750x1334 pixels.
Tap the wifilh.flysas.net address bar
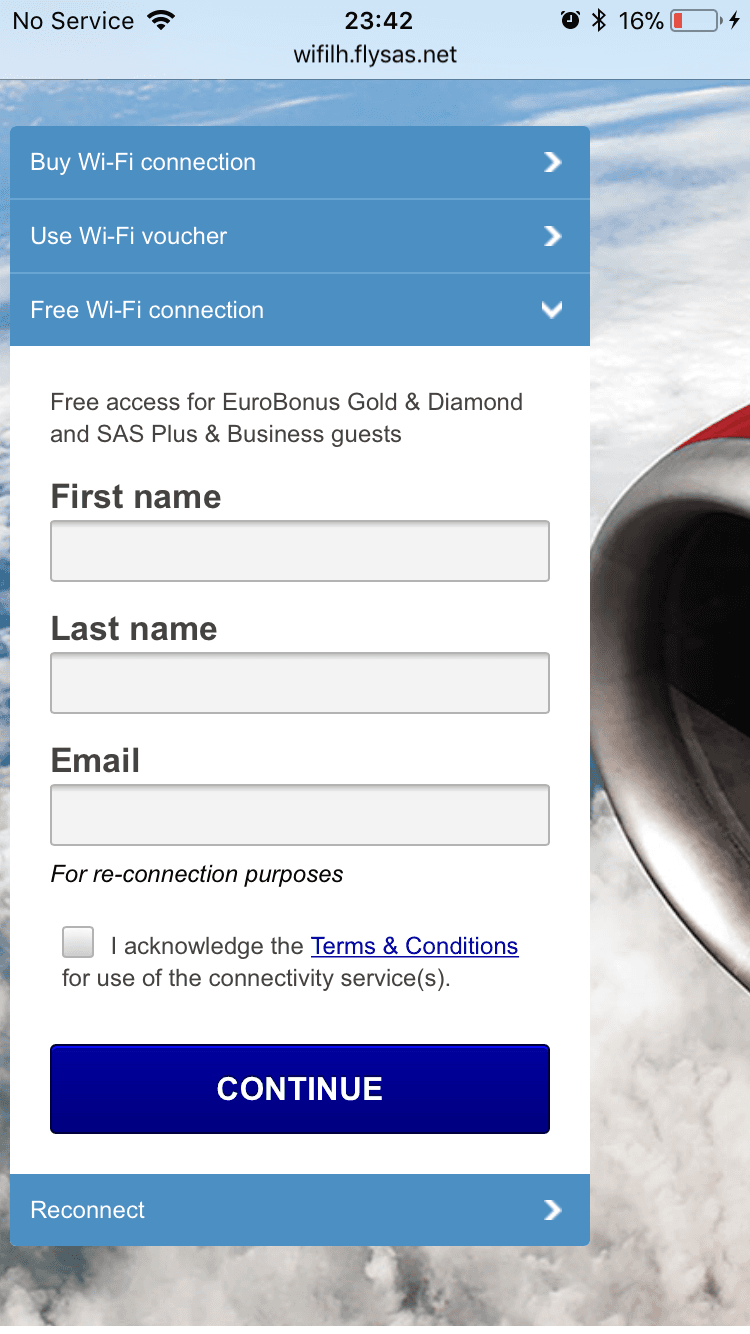pos(375,54)
